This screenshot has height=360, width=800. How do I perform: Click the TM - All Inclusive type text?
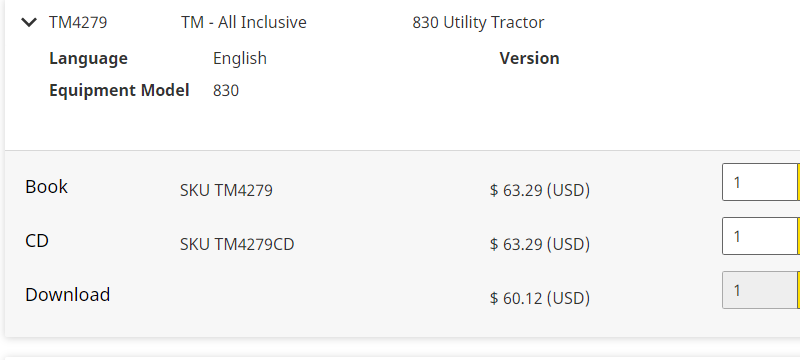(243, 22)
